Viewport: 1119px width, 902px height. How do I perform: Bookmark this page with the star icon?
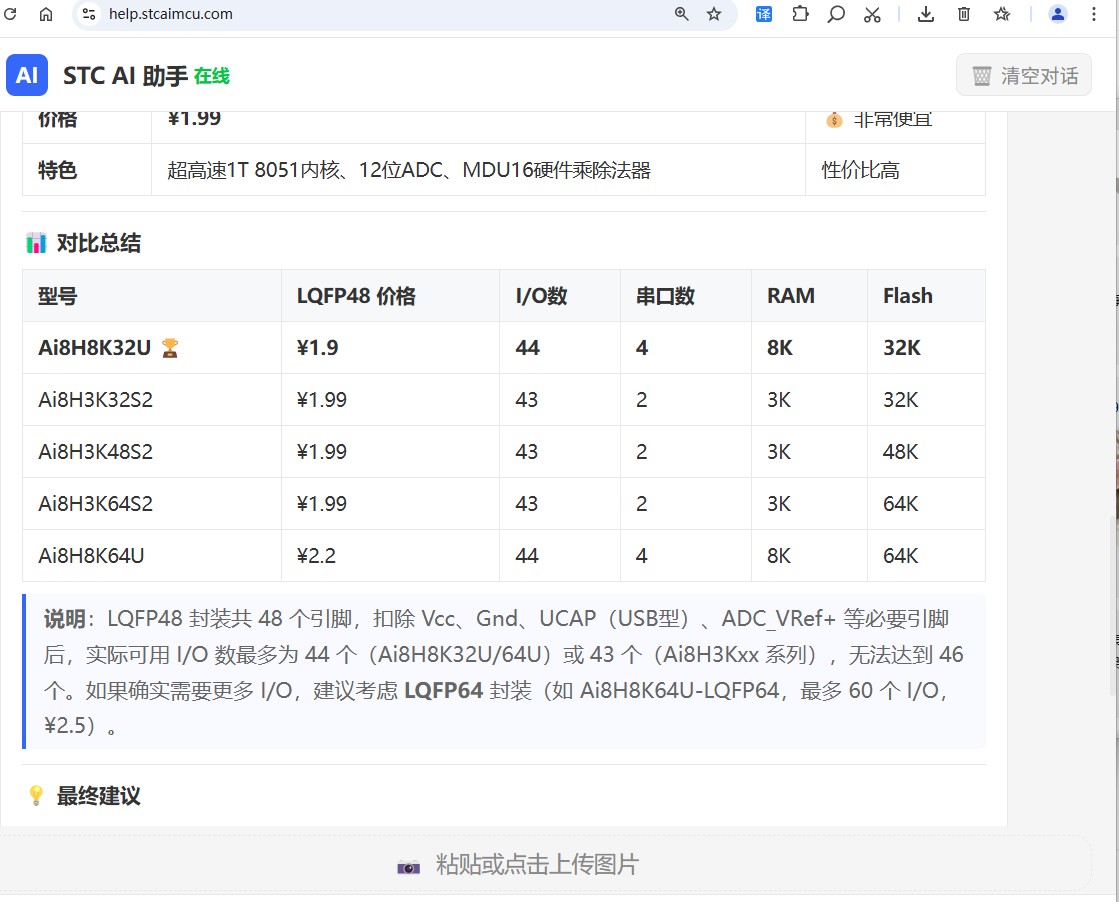tap(714, 14)
